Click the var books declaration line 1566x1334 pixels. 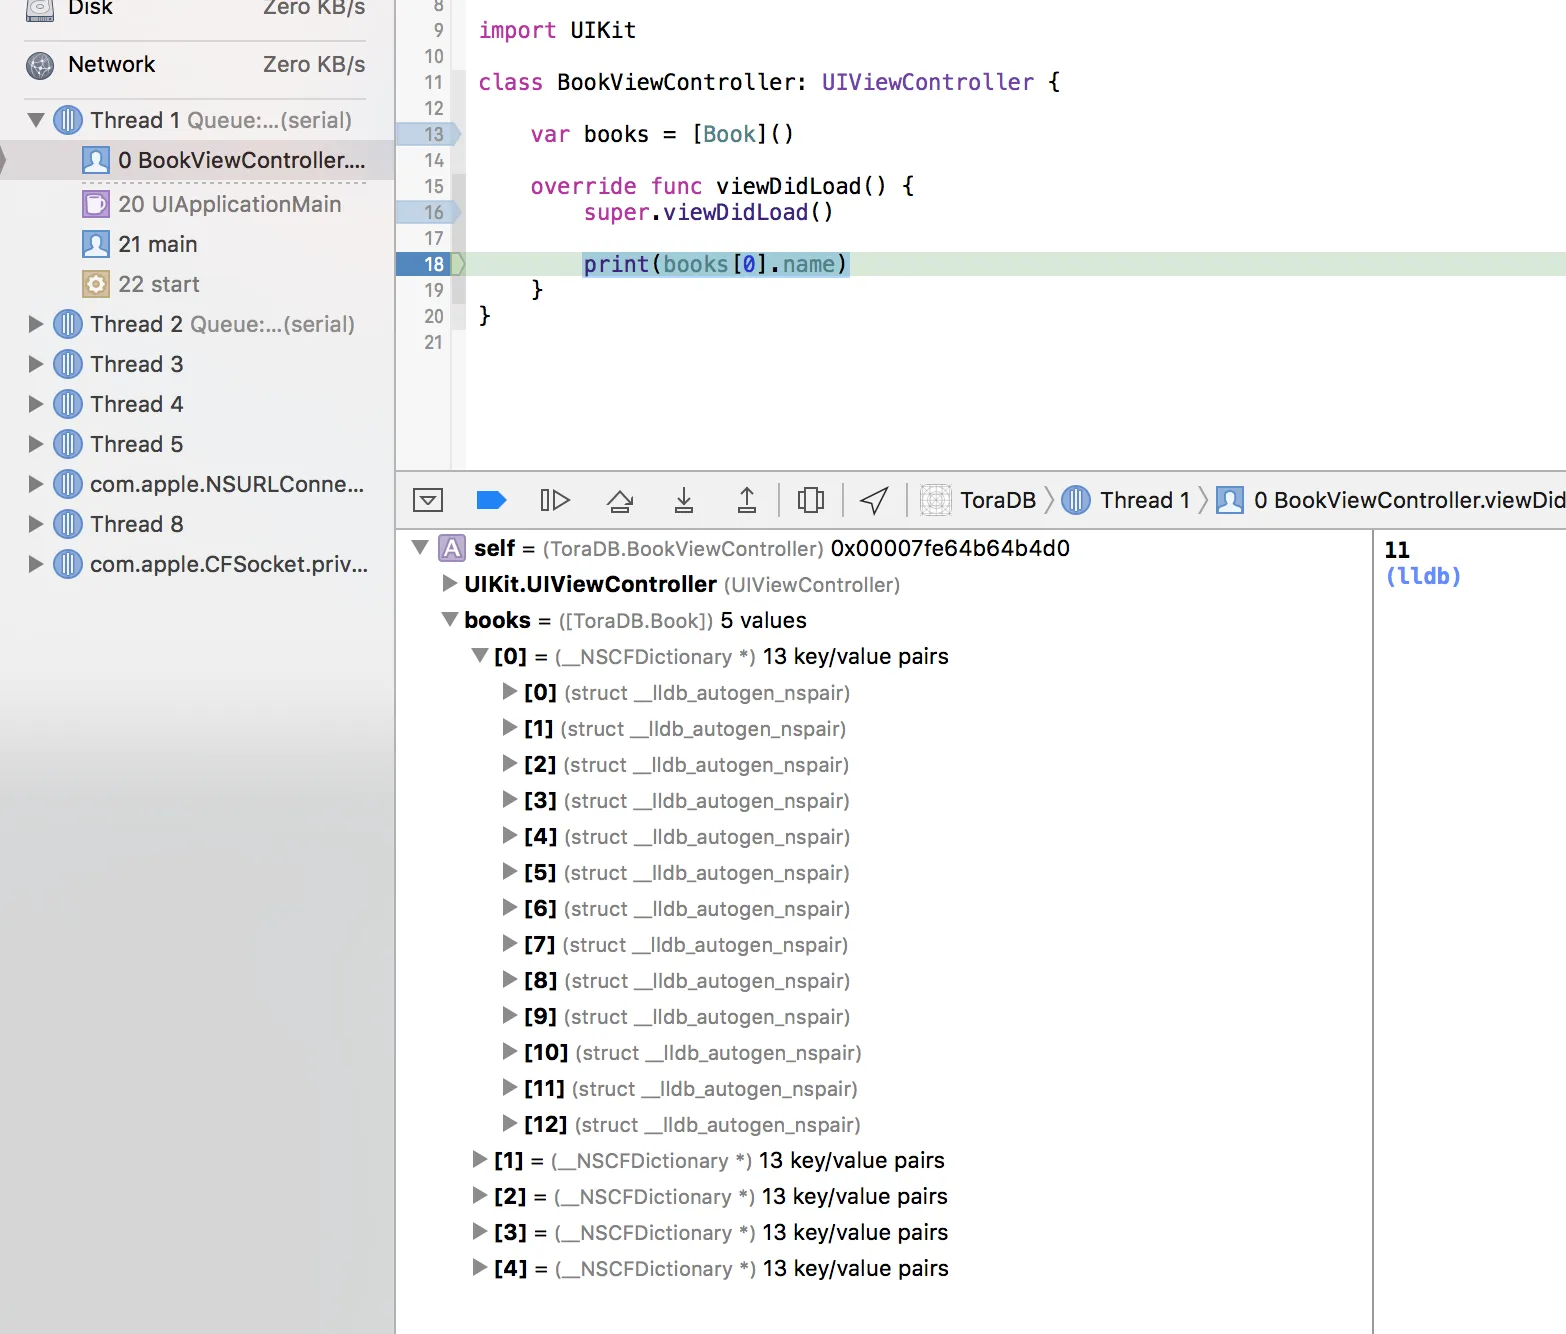(662, 134)
